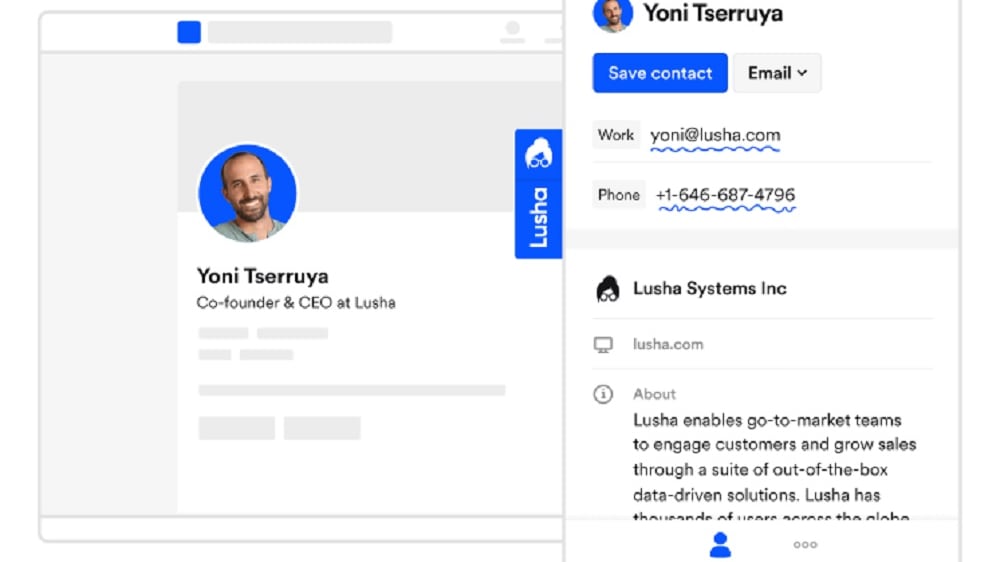Click the Phone label tag
This screenshot has height=562, width=1000.
click(x=619, y=195)
